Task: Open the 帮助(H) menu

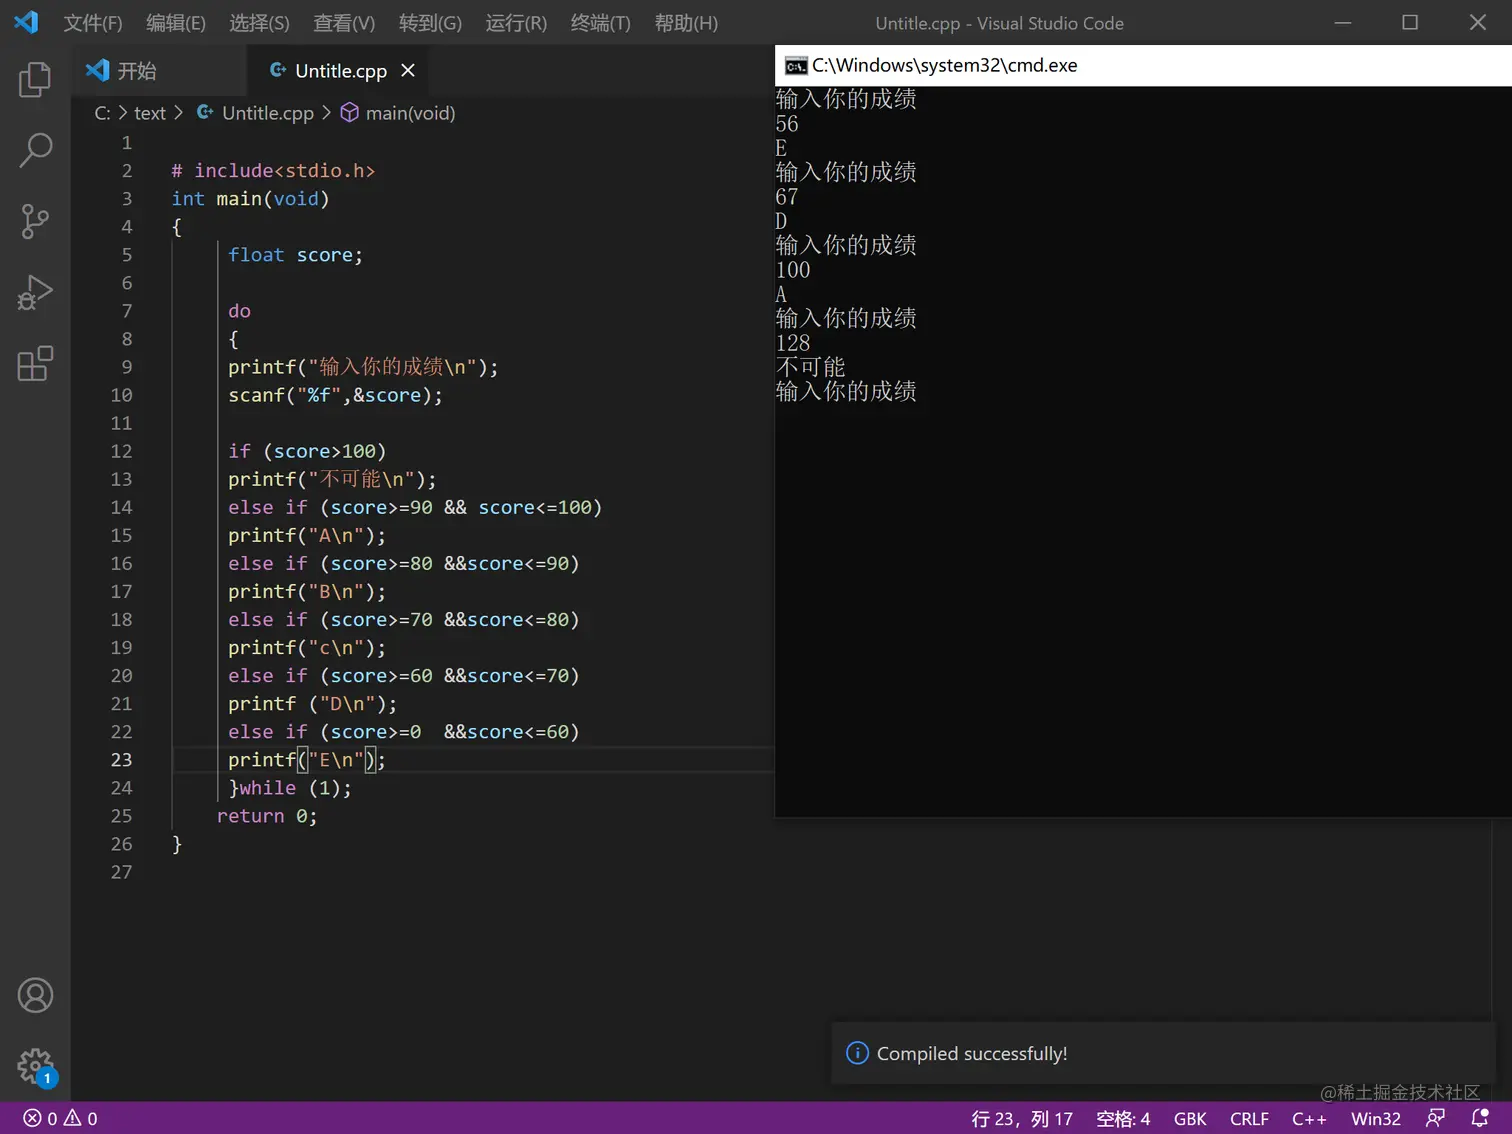Action: click(686, 23)
